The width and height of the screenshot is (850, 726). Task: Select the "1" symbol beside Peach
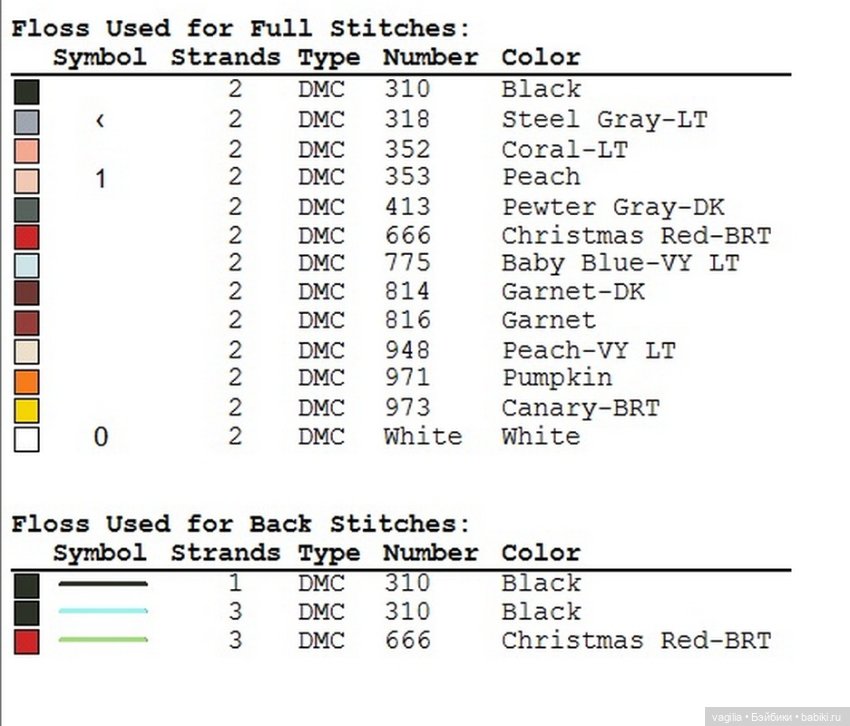click(x=100, y=179)
